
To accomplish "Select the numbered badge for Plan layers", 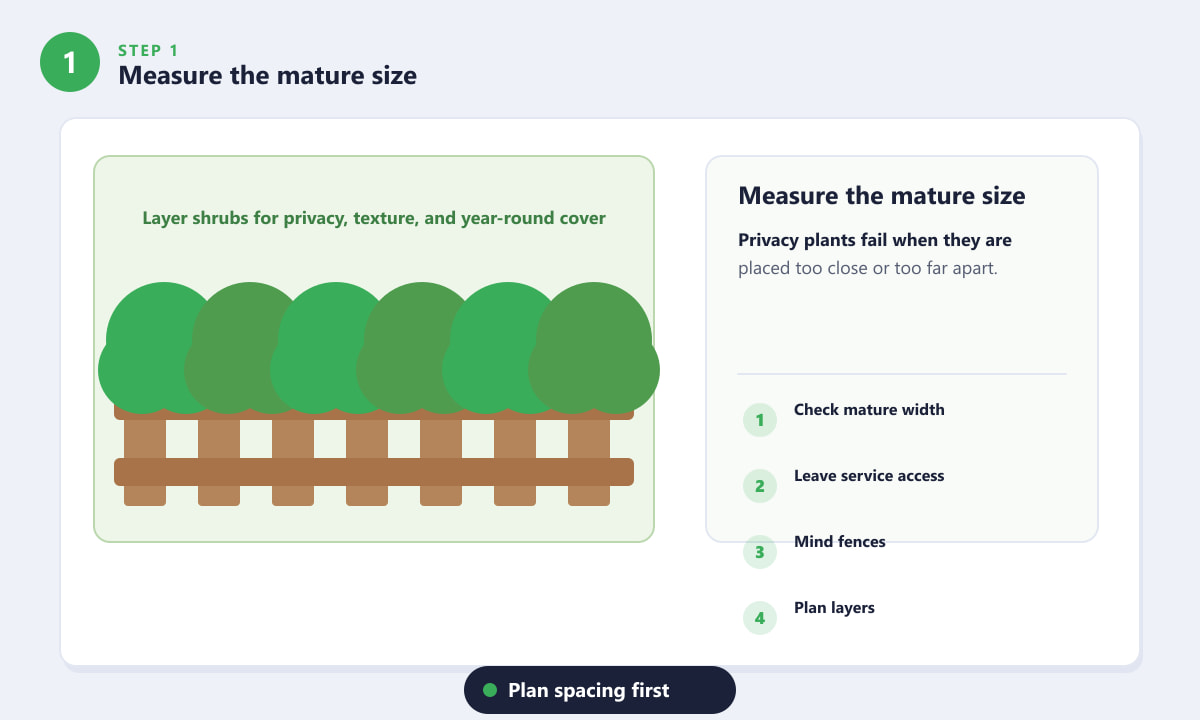I will click(760, 618).
